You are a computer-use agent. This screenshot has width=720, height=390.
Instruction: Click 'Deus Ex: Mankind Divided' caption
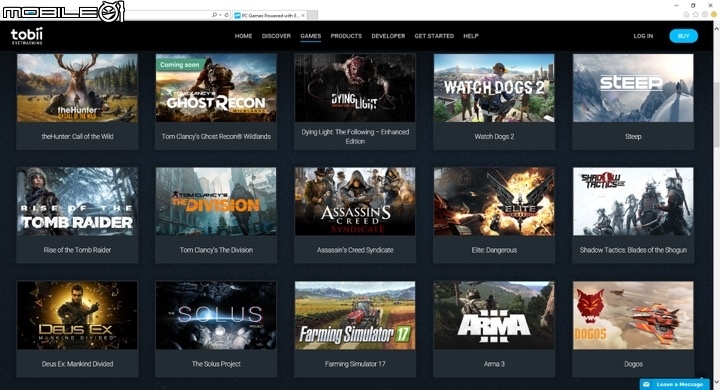click(77, 364)
